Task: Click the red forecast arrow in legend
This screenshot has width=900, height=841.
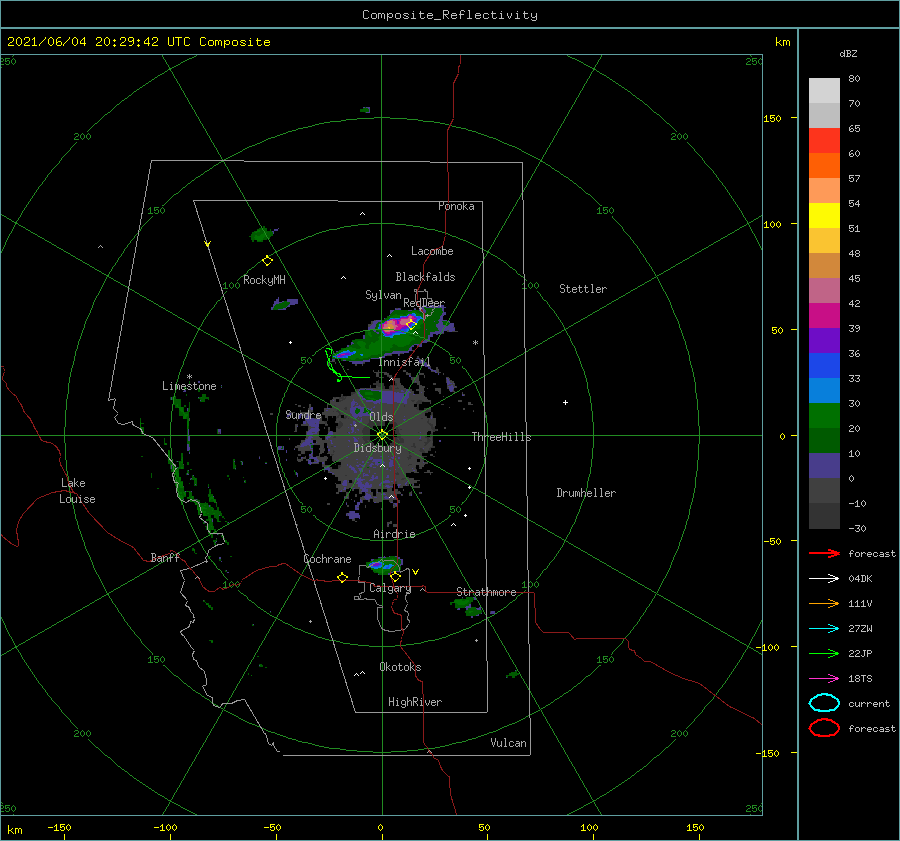Action: [x=824, y=553]
